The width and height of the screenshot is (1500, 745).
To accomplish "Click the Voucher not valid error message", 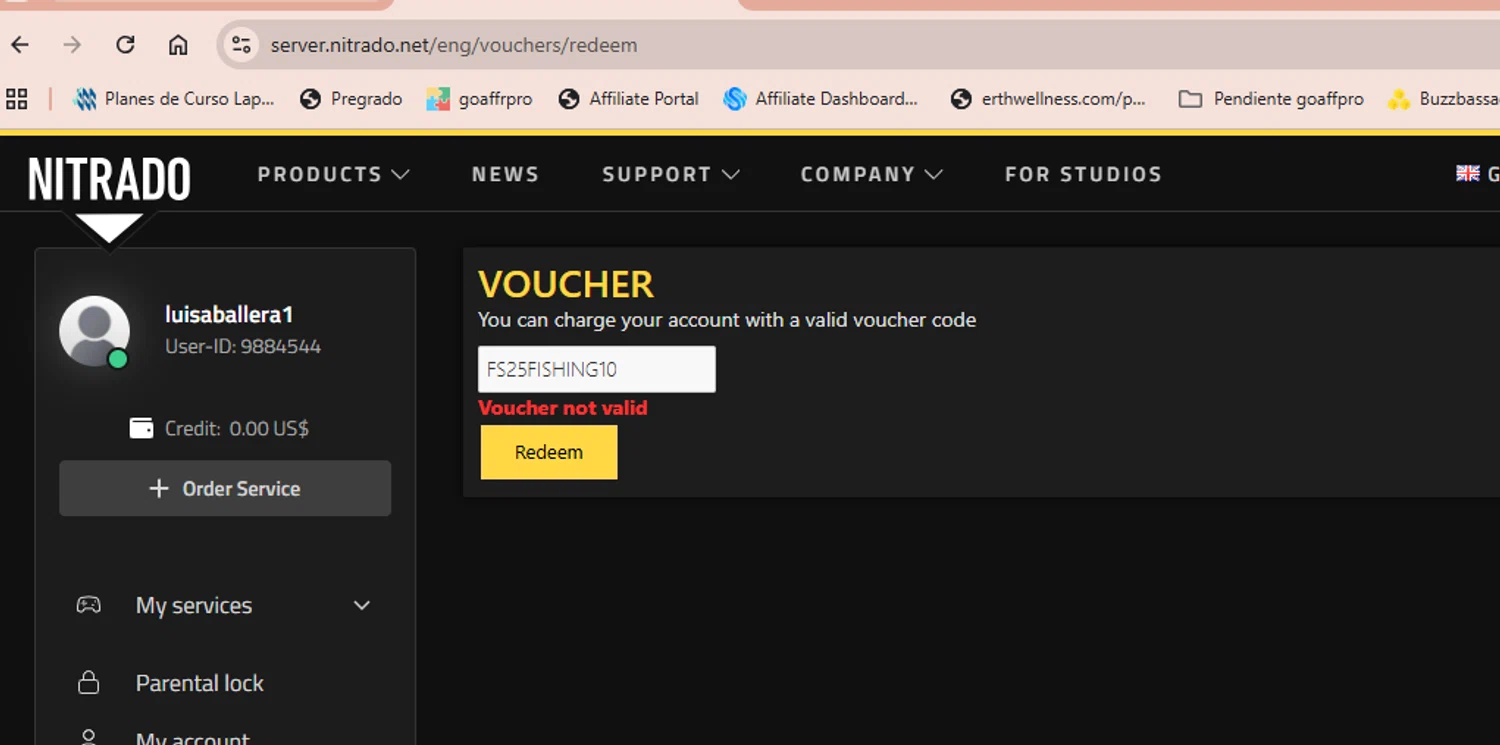I will pyautogui.click(x=563, y=408).
